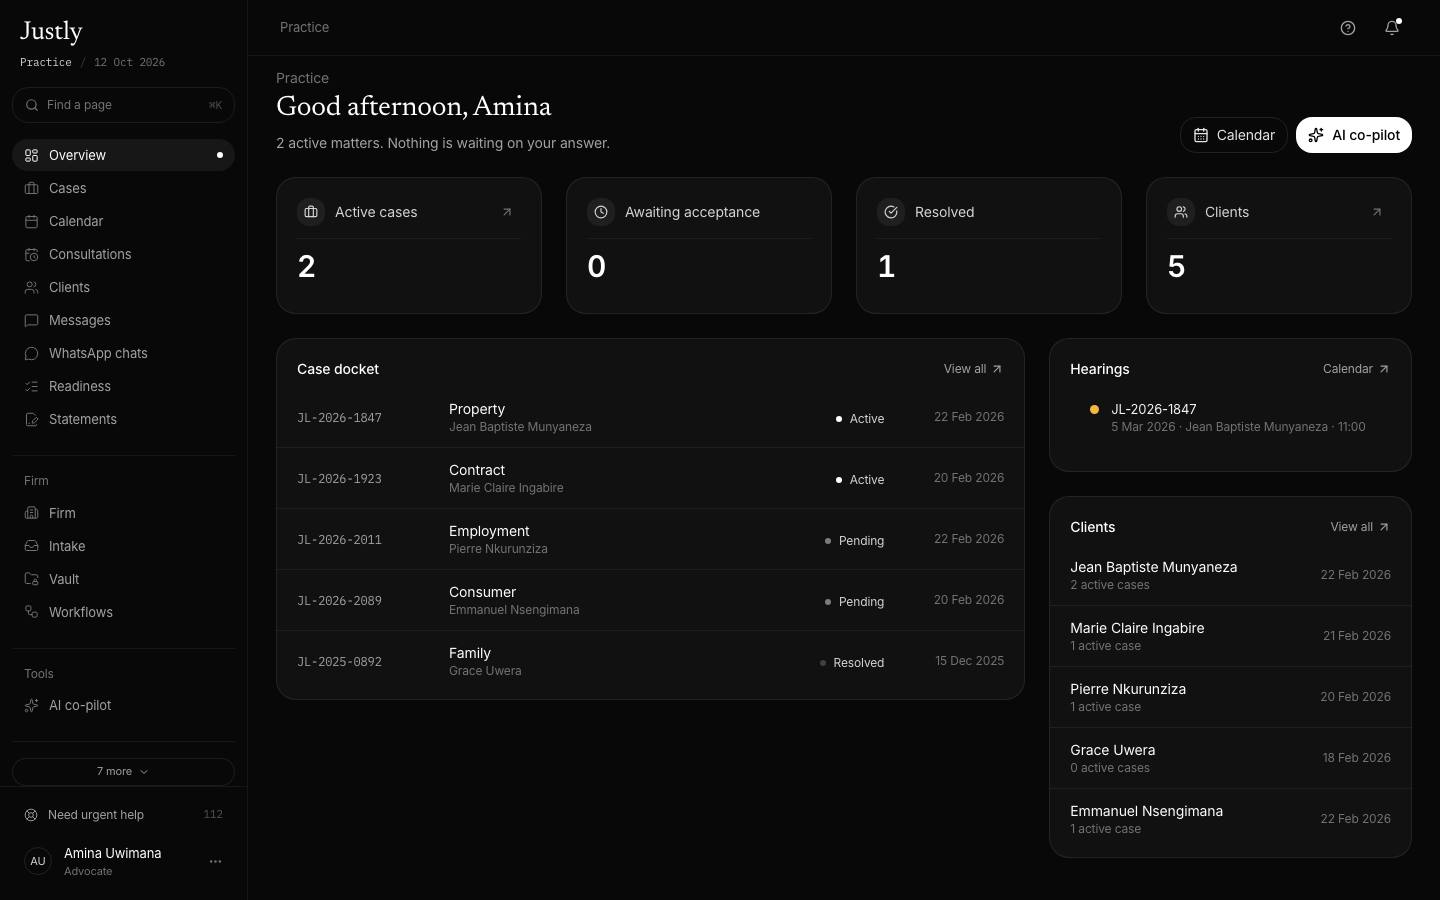Select client Marie Claire Ingabire in Clients panel
This screenshot has height=900, width=1440.
point(1230,636)
